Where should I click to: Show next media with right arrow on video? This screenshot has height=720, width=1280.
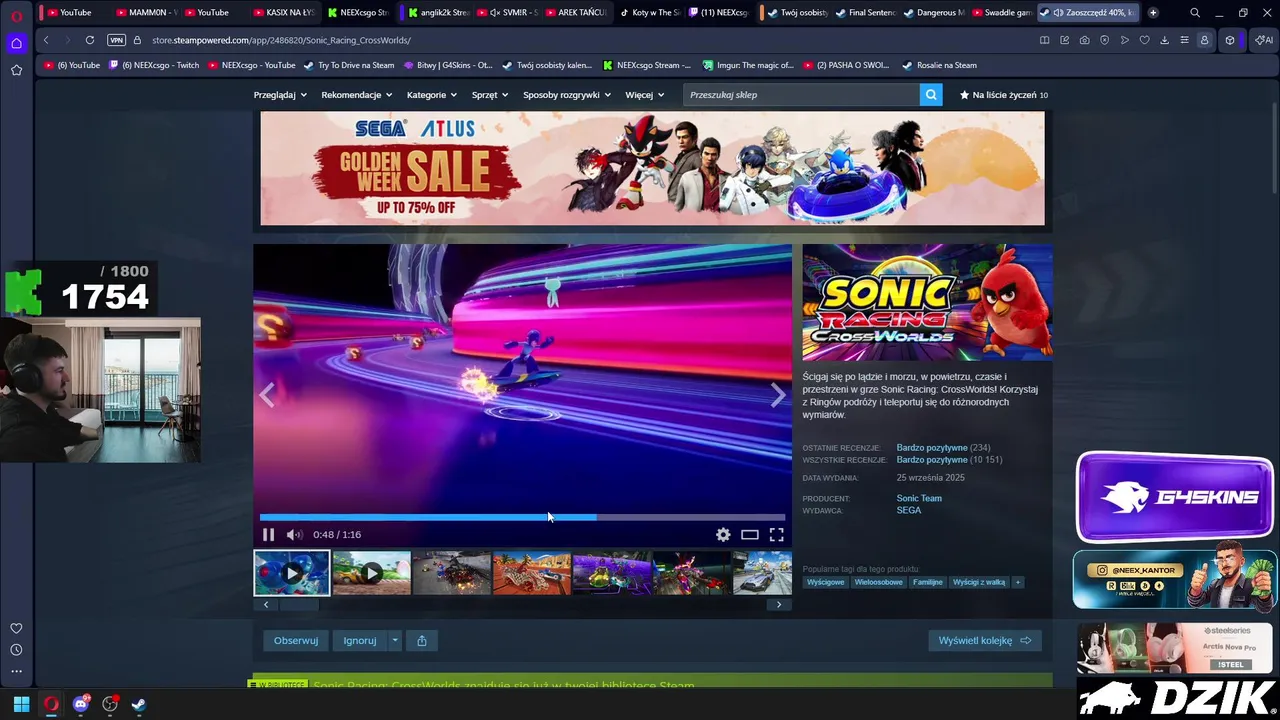[x=777, y=395]
